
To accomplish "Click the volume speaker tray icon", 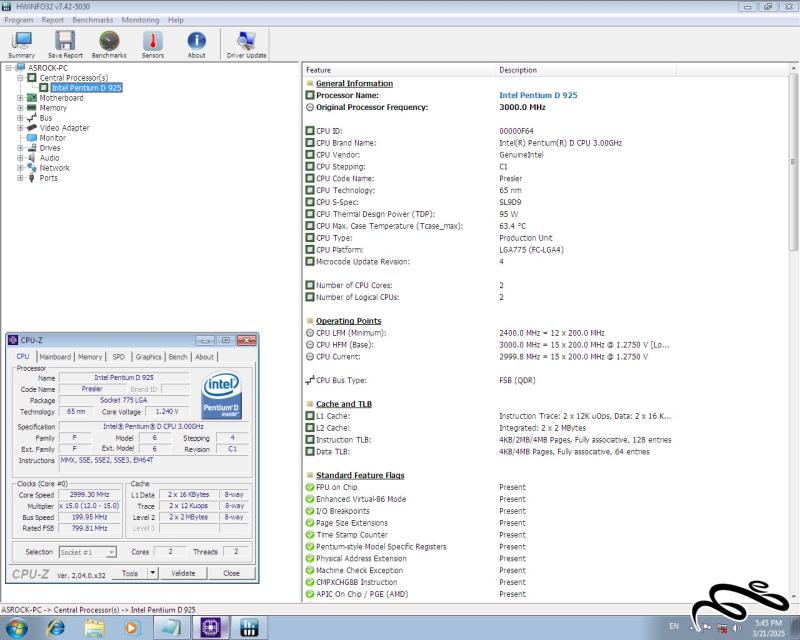I will 737,627.
